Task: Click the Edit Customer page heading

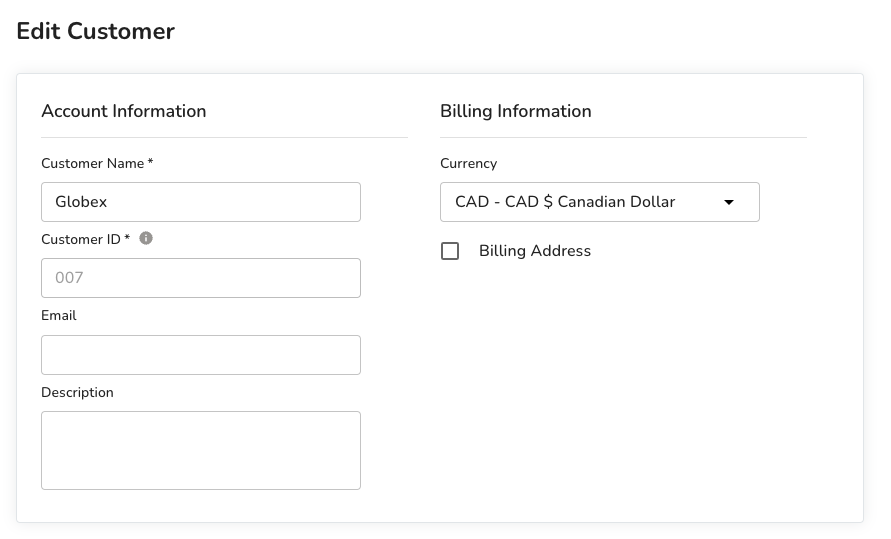Action: tap(96, 32)
